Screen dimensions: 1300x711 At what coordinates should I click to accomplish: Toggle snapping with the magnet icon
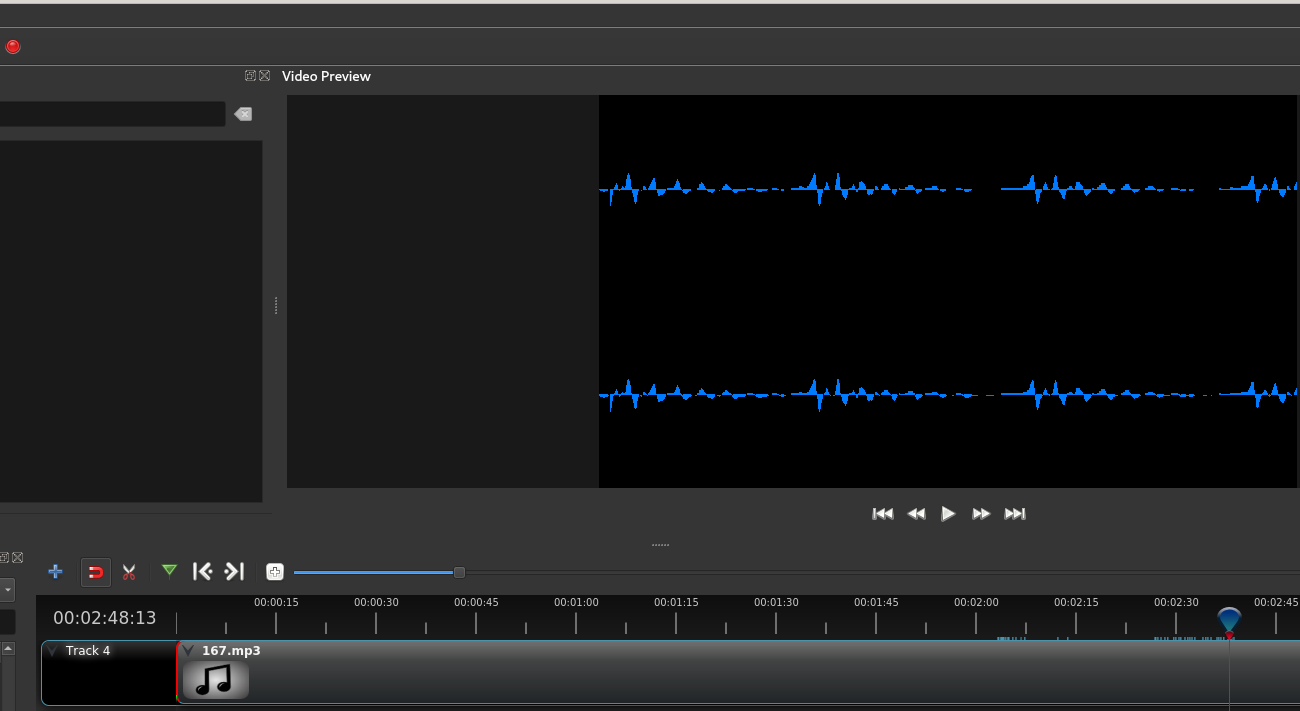pyautogui.click(x=95, y=571)
